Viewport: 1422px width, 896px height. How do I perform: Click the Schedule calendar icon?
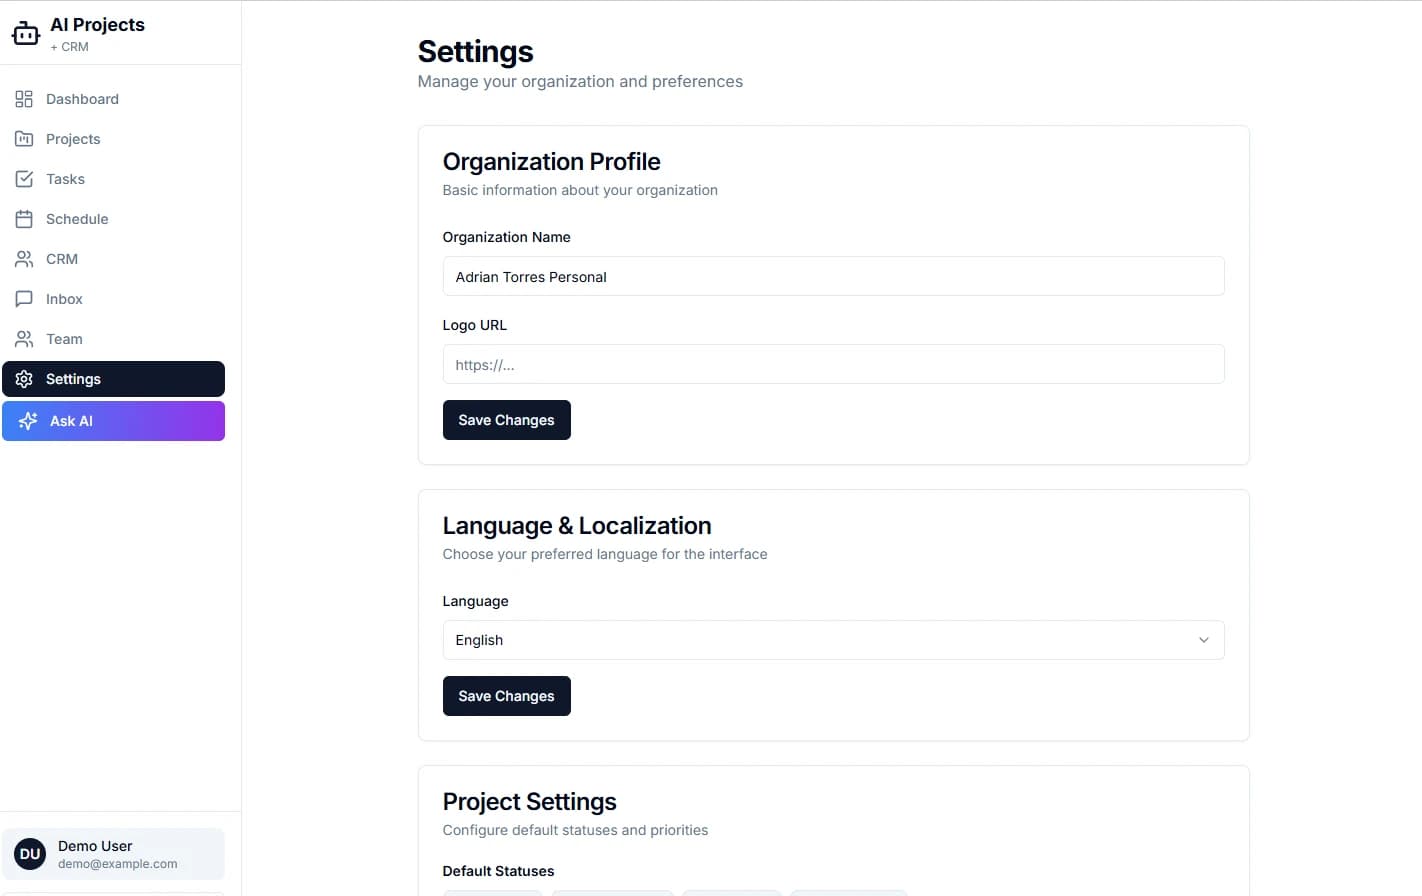pyautogui.click(x=24, y=219)
